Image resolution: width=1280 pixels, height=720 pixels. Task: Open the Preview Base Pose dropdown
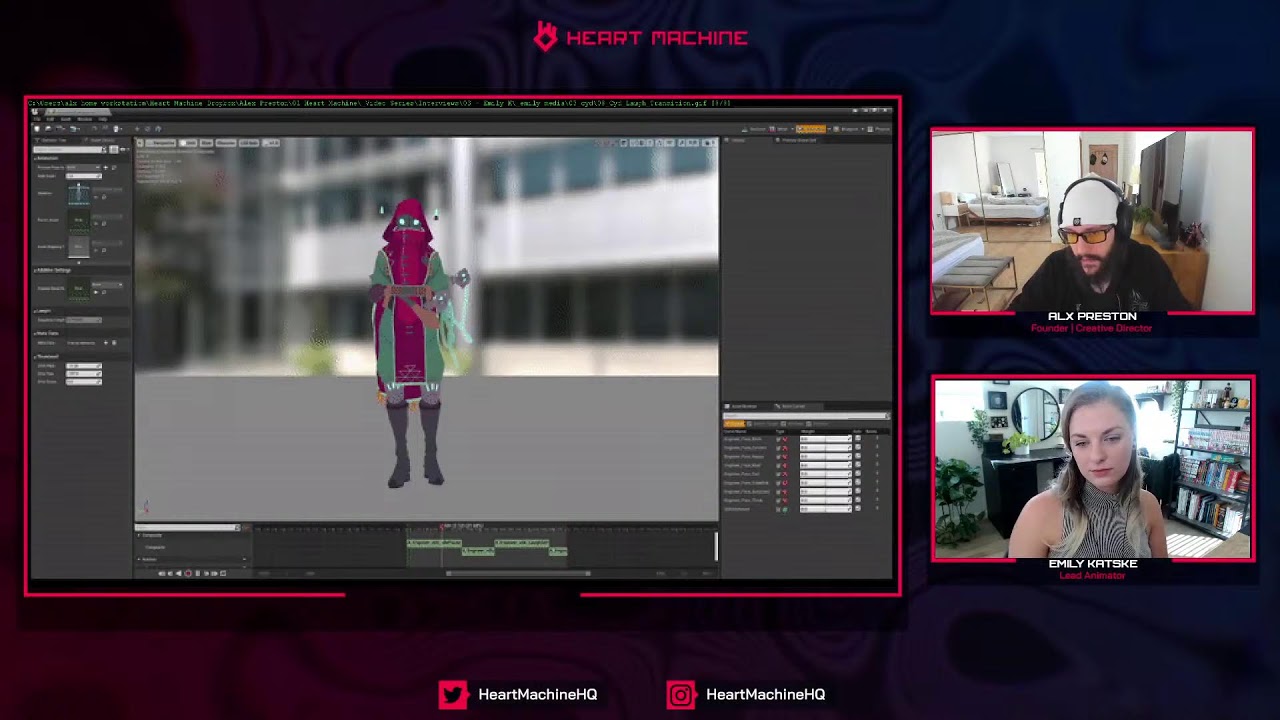107,285
